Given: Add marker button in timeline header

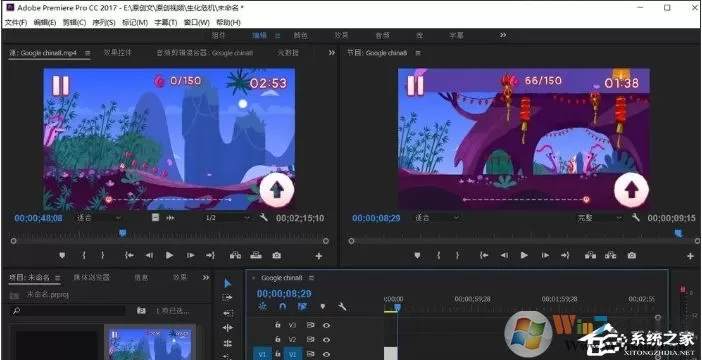Looking at the screenshot, I should tap(323, 307).
